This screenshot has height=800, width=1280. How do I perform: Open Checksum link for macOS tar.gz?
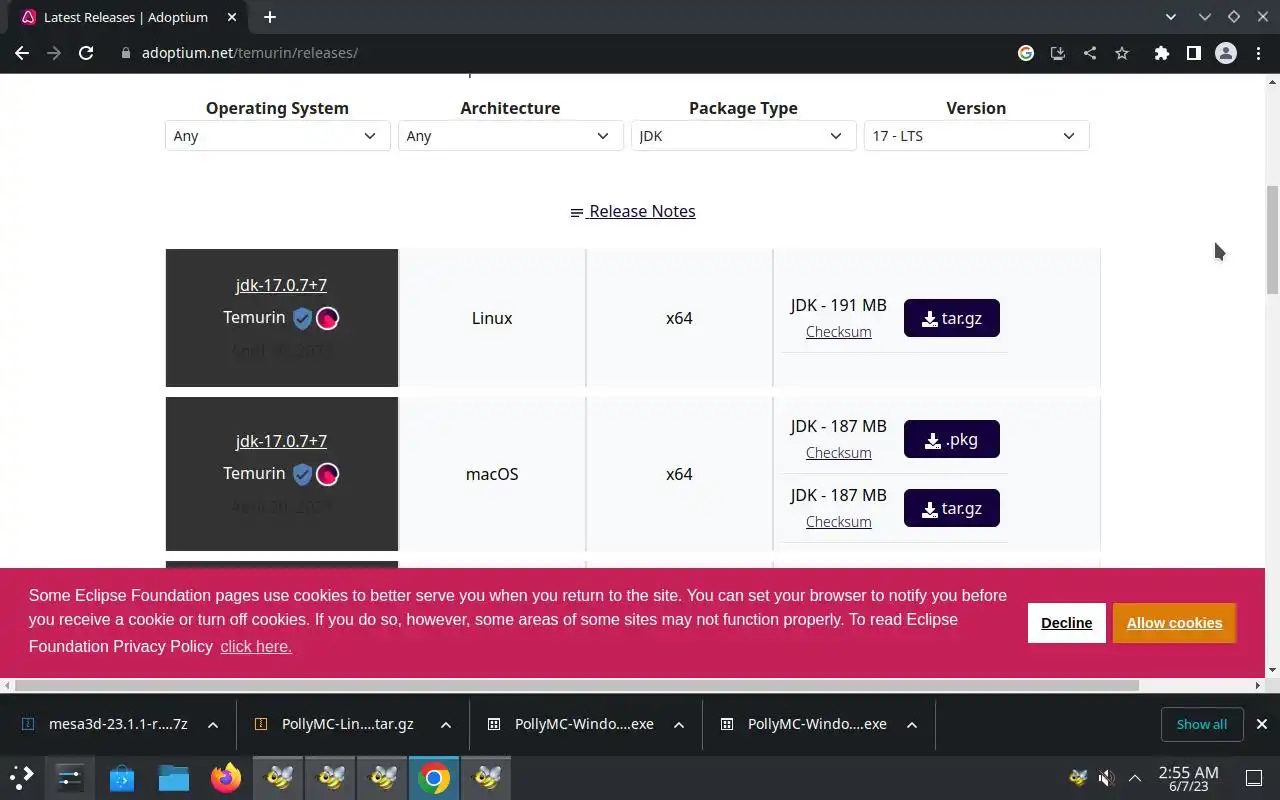[838, 522]
